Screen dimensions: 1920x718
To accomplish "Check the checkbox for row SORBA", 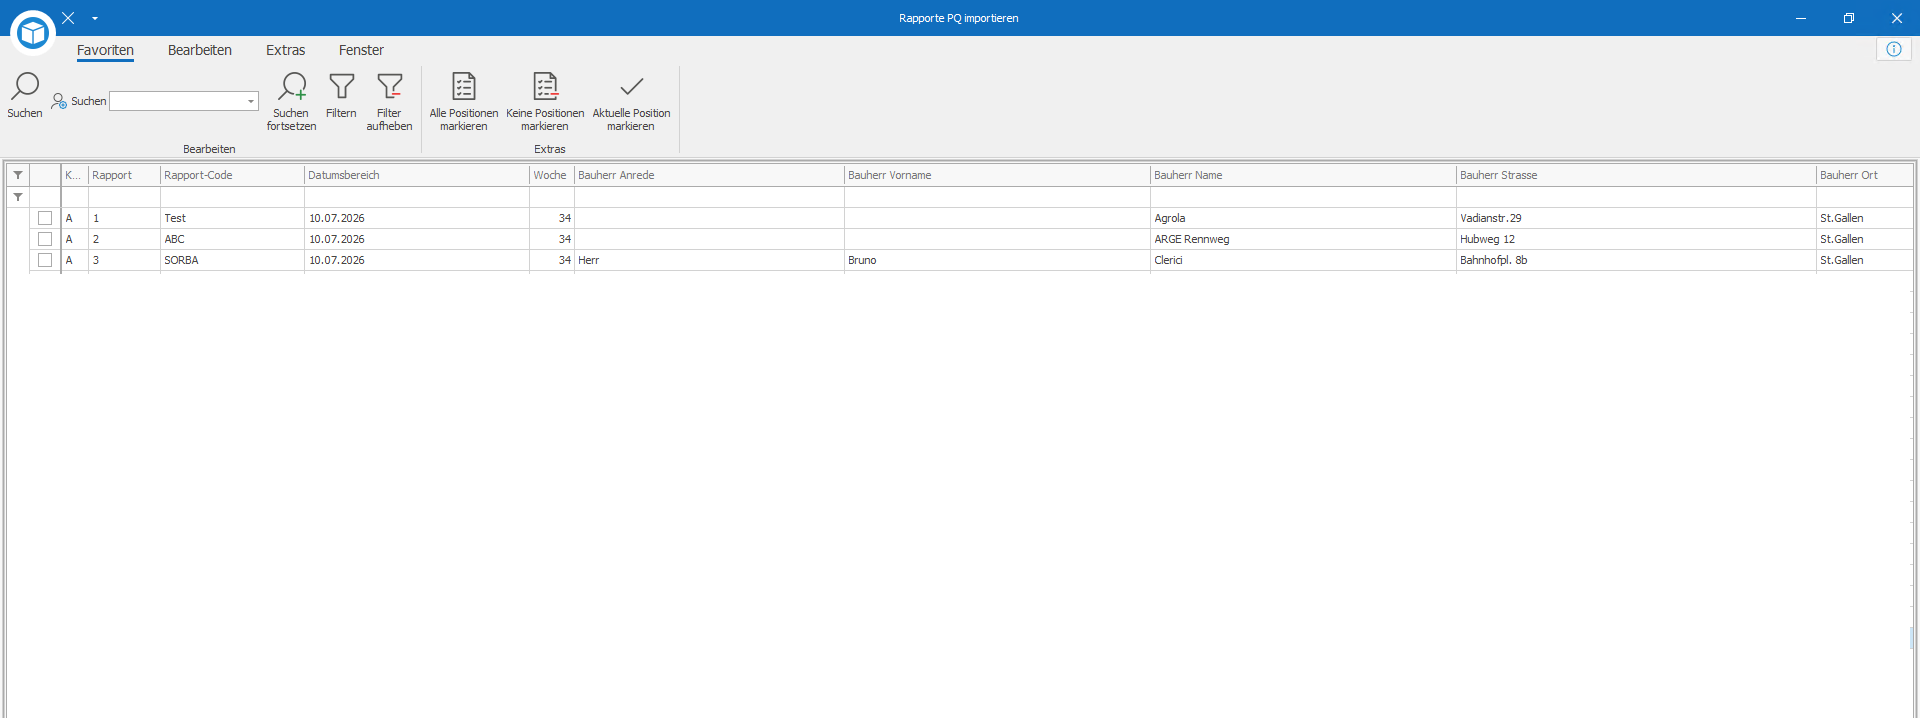I will pos(45,260).
